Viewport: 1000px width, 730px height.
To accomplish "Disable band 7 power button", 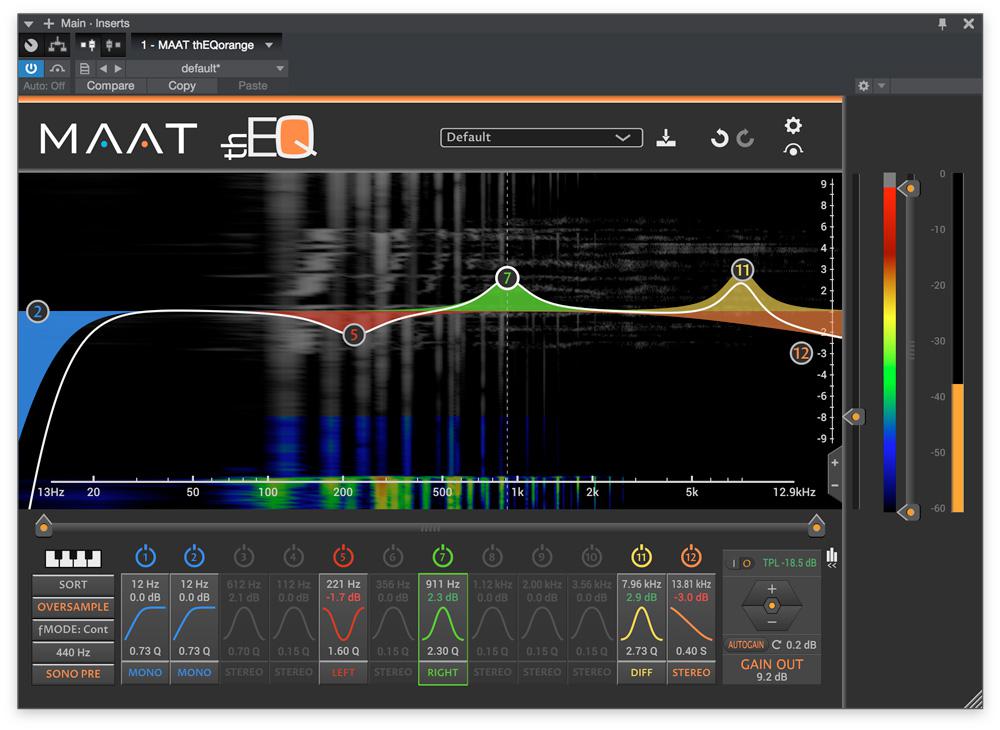I will tap(443, 557).
